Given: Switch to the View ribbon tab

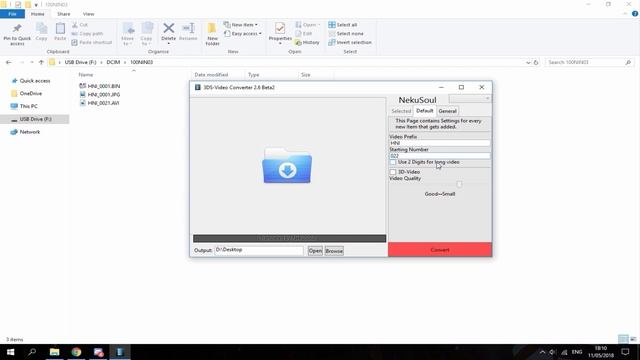Looking at the screenshot, I should (x=89, y=14).
